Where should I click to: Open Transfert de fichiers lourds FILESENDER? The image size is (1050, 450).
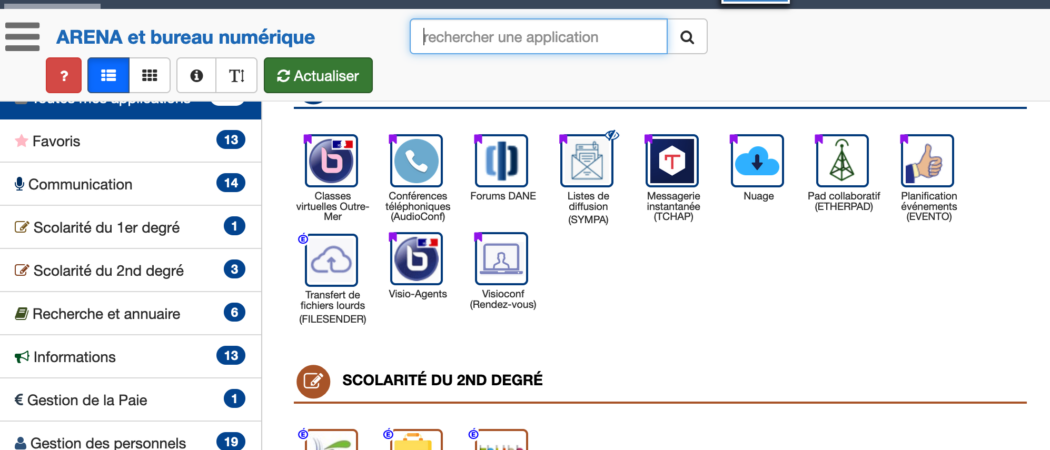[331, 259]
